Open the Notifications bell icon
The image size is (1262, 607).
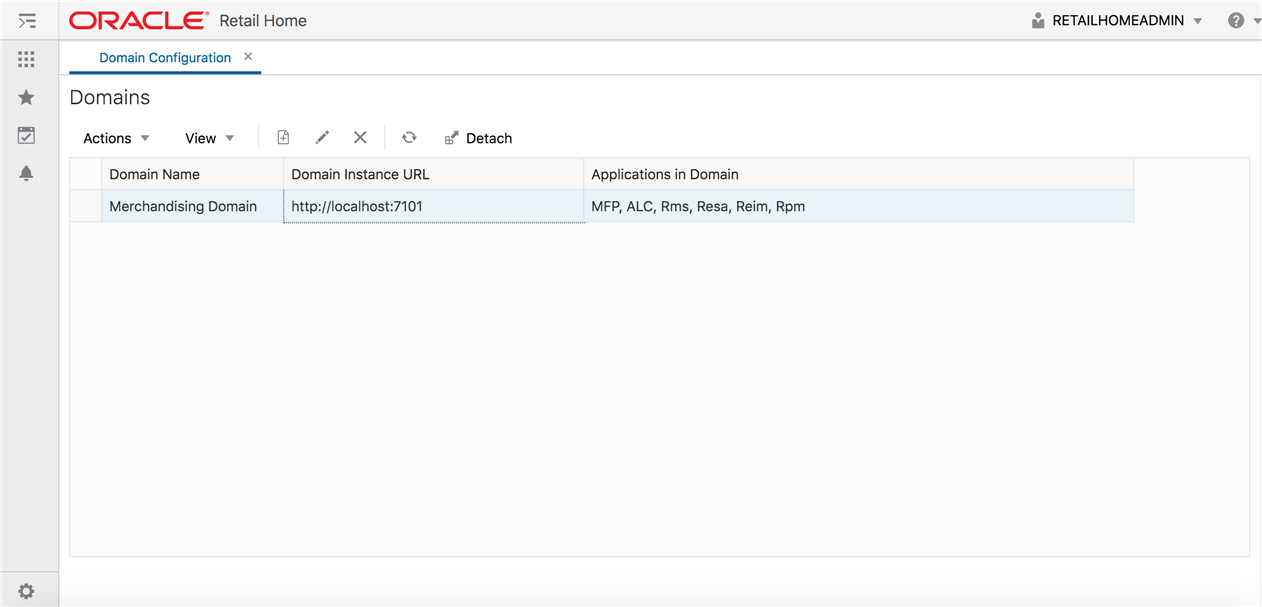pos(27,173)
